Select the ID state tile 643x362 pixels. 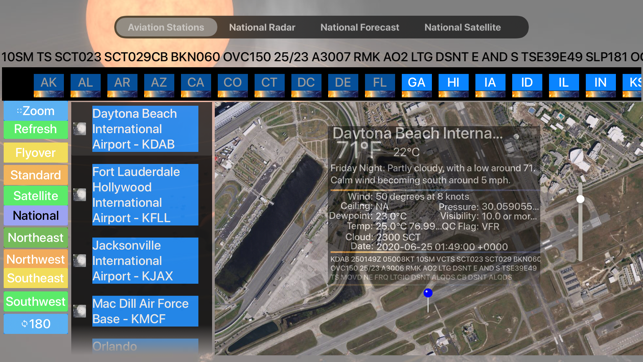tap(527, 85)
